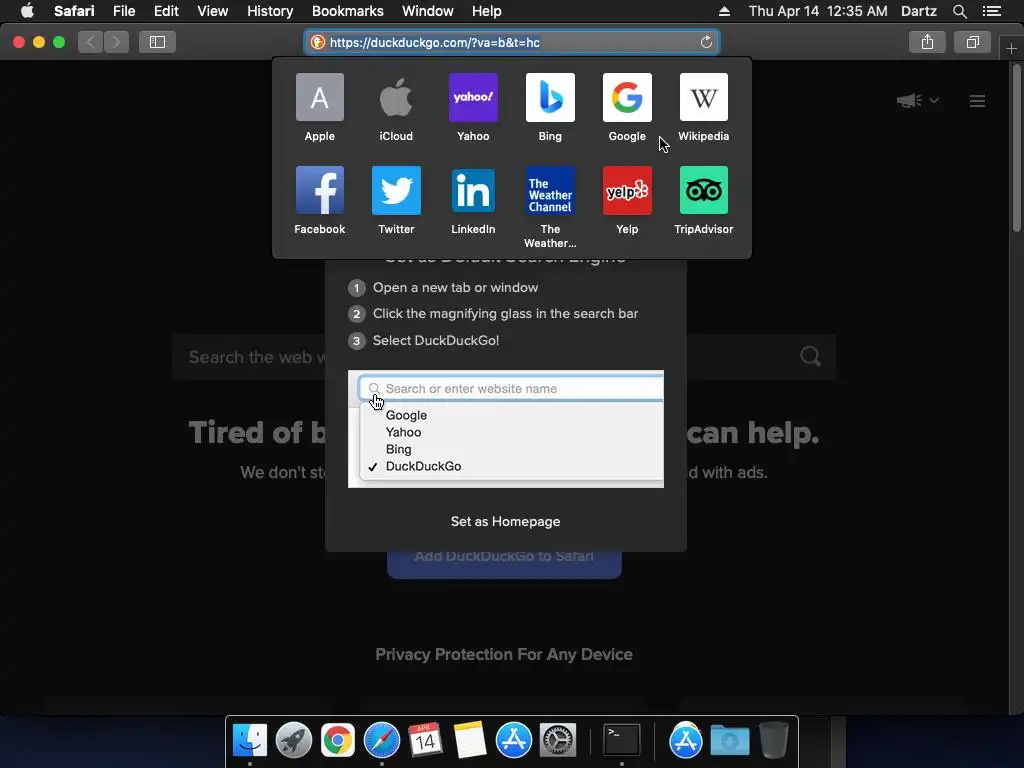
Task: Click the address bar URL field
Action: (x=512, y=42)
